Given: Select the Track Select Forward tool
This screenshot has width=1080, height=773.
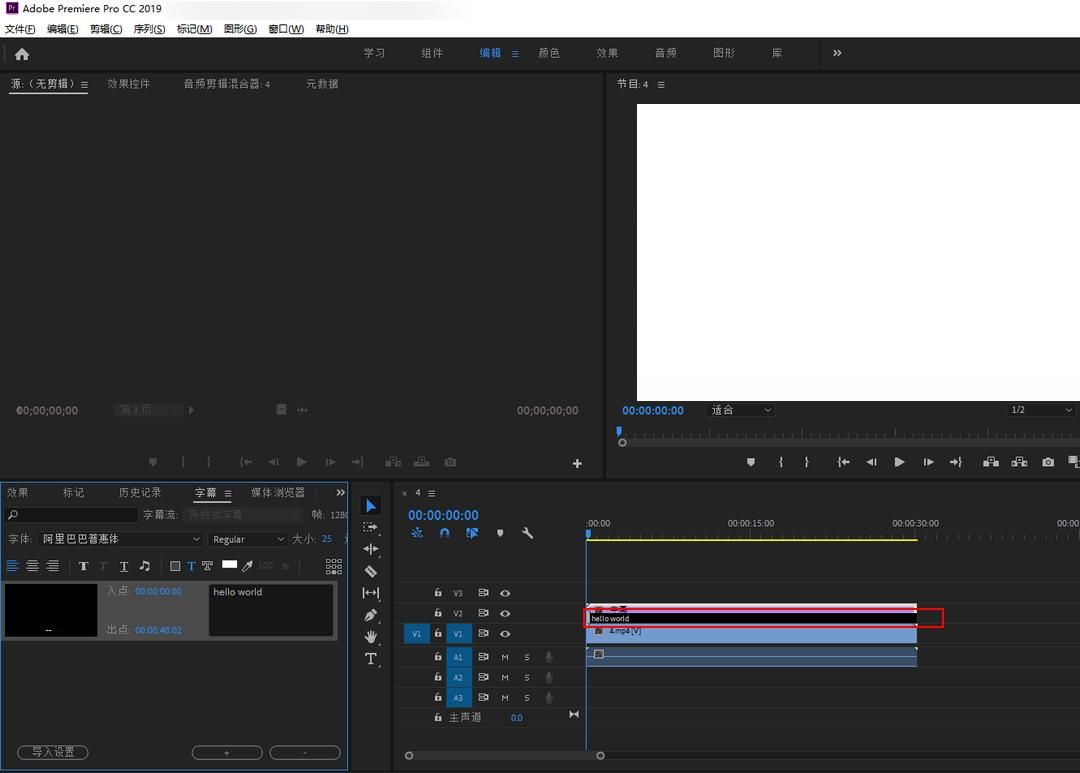Looking at the screenshot, I should coord(371,527).
